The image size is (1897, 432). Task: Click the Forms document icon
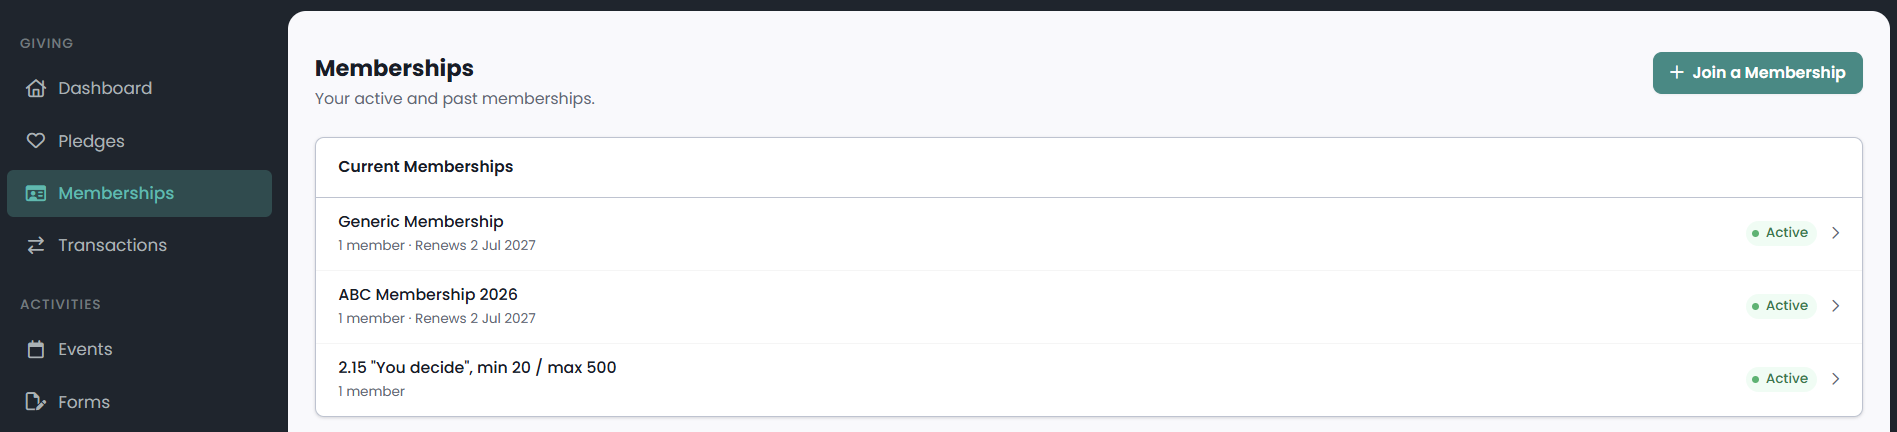click(36, 402)
